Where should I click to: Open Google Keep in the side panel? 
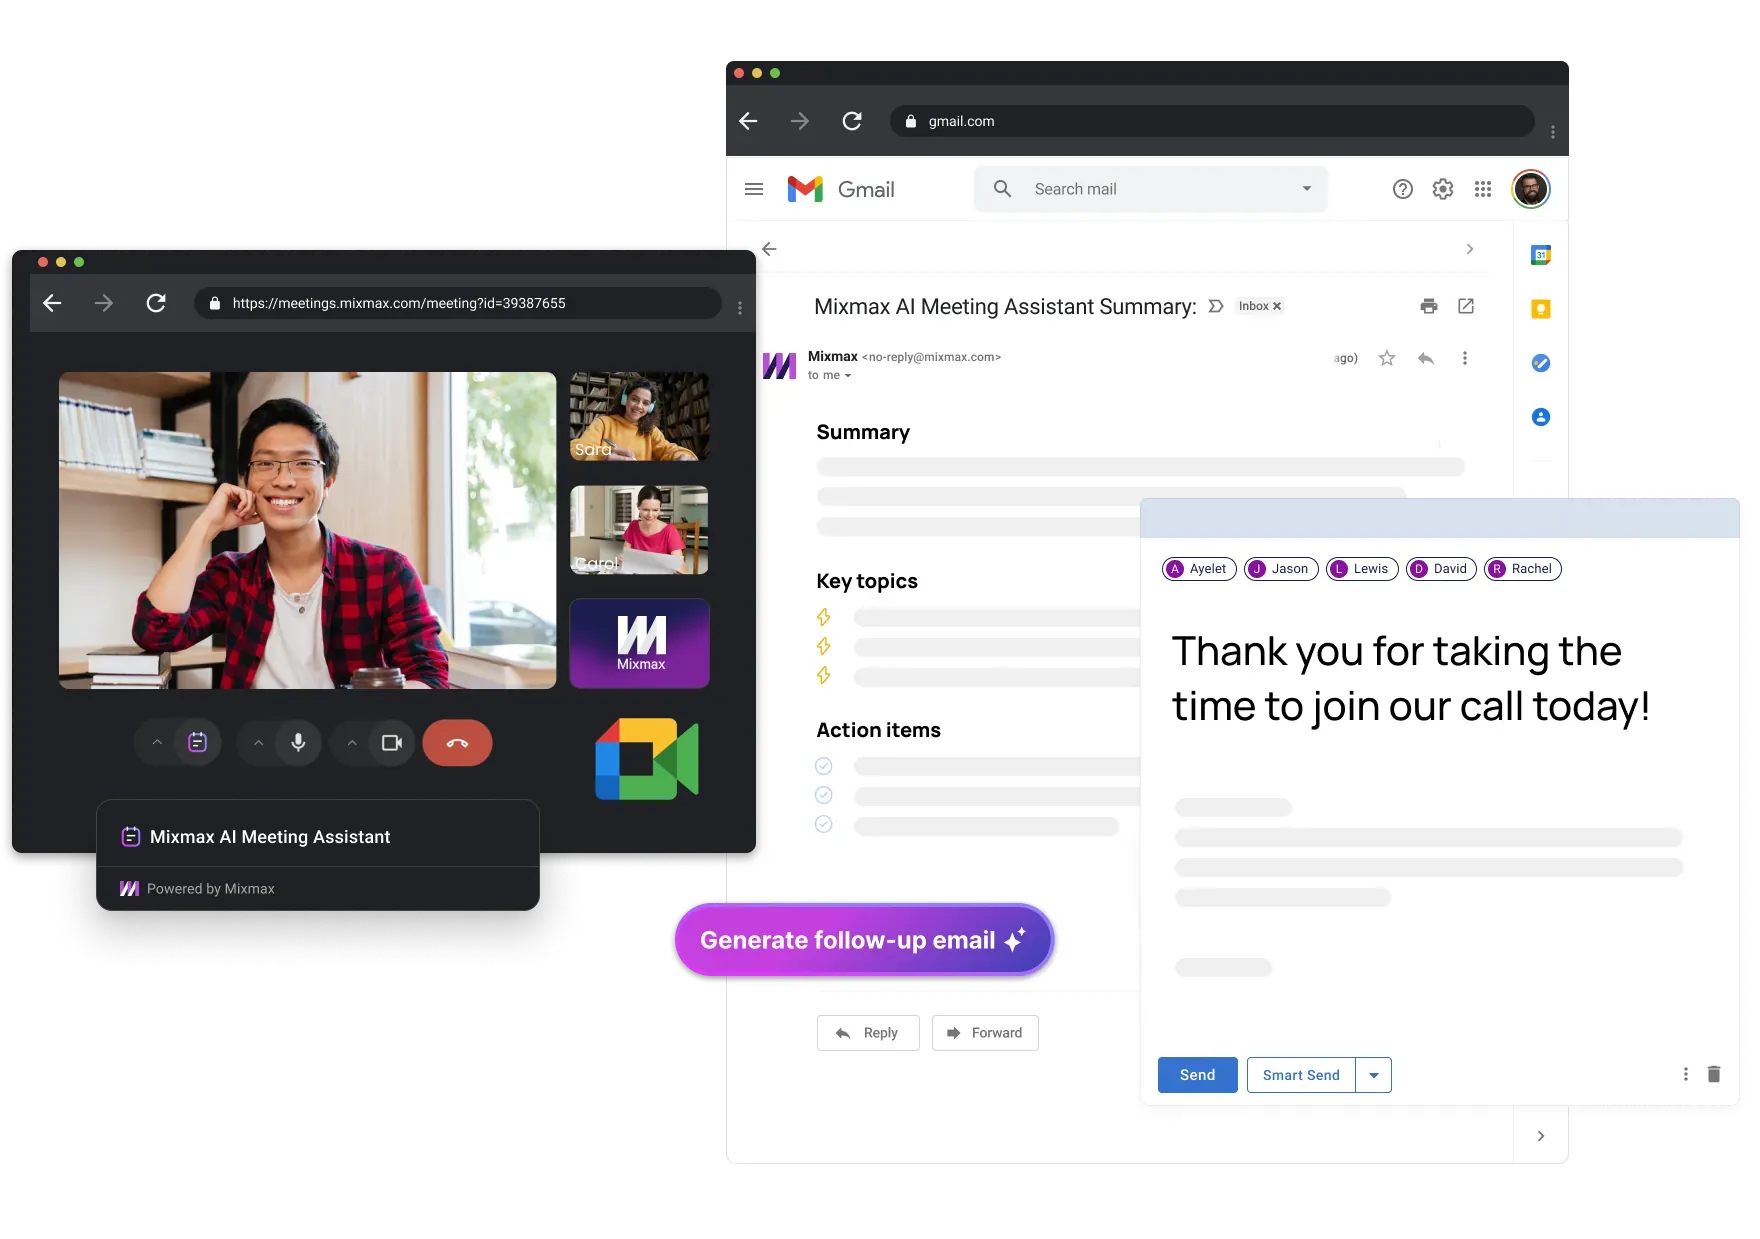(x=1541, y=309)
